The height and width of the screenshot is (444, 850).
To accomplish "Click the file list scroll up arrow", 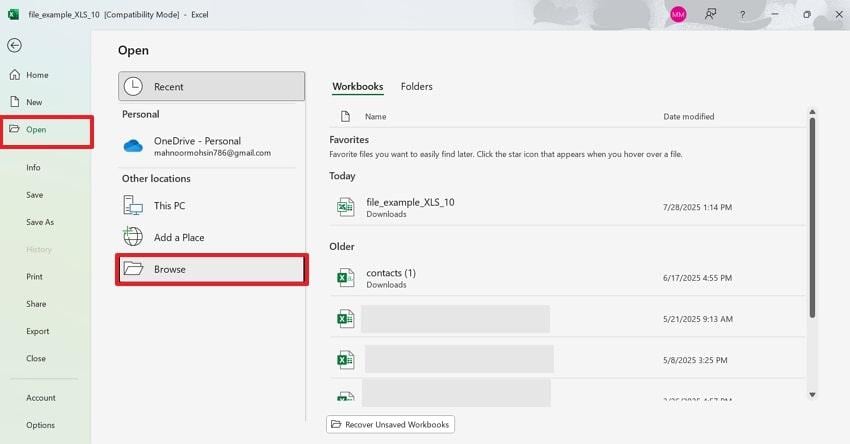I will (x=812, y=112).
